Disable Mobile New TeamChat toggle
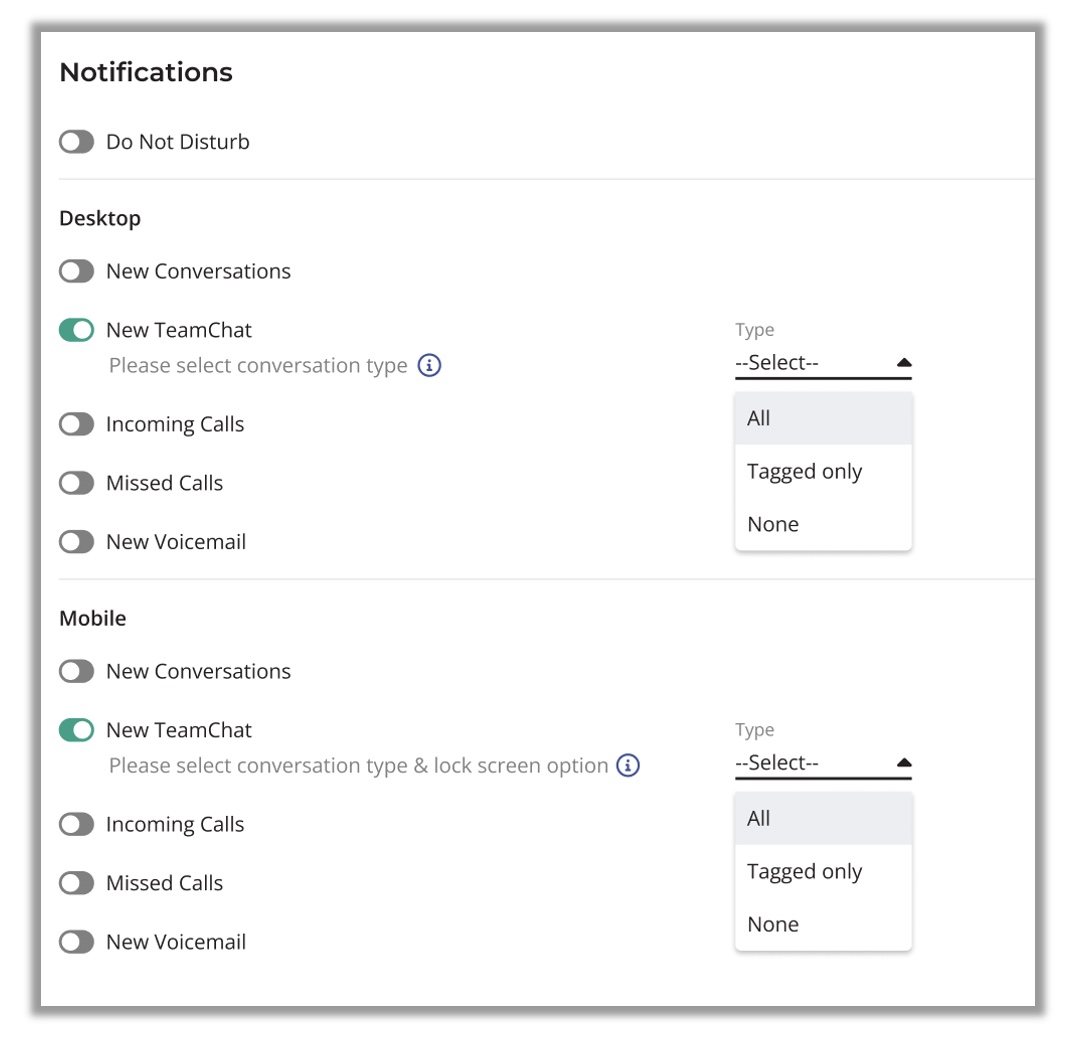 (x=77, y=730)
